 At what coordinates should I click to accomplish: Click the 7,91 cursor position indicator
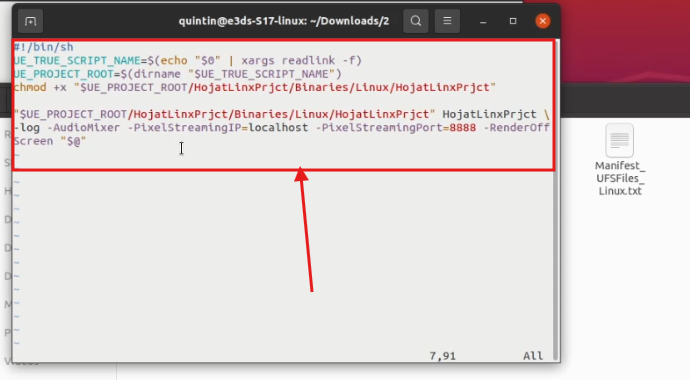443,356
